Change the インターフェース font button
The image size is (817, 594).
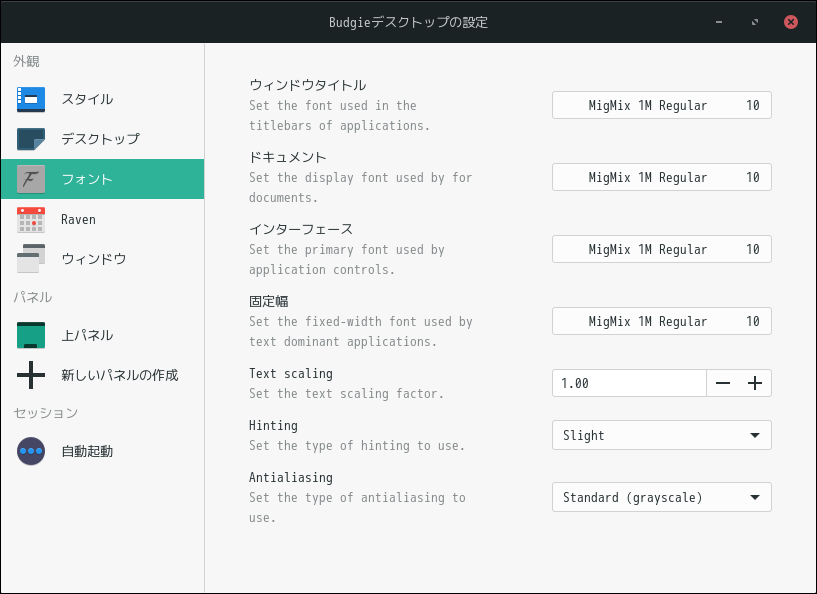point(662,249)
